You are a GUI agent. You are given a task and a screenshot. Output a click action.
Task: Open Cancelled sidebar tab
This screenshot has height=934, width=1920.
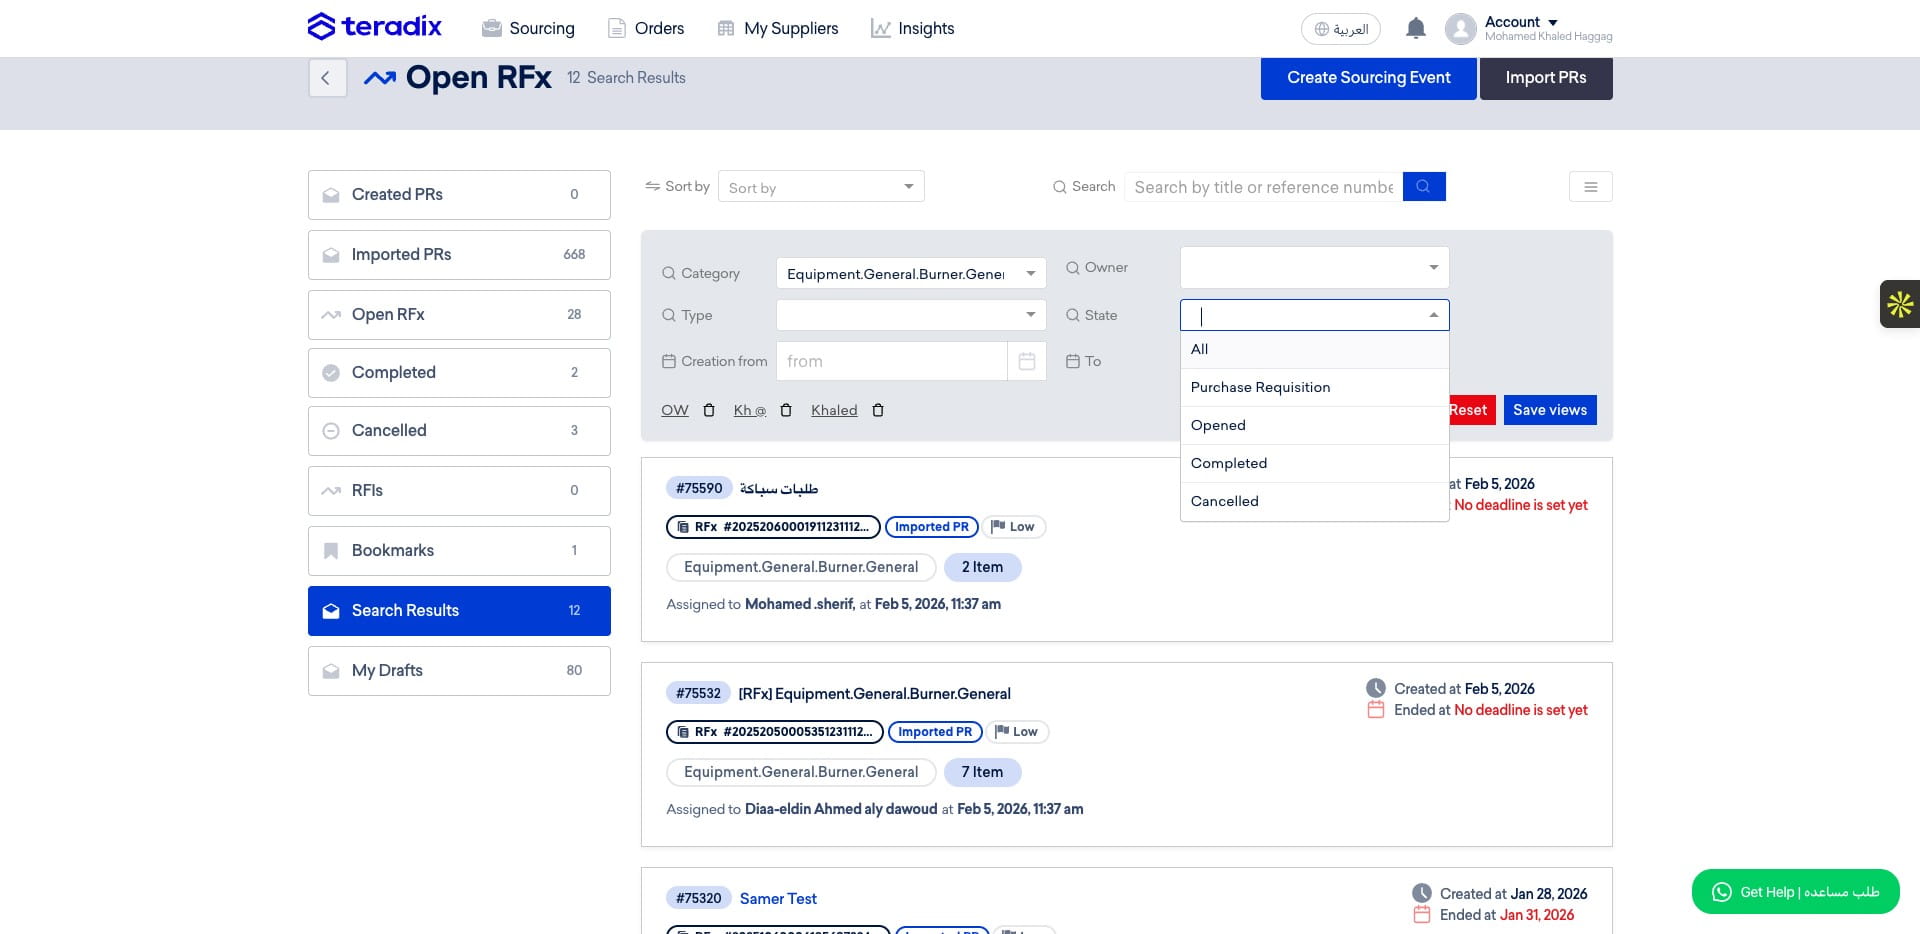point(459,431)
